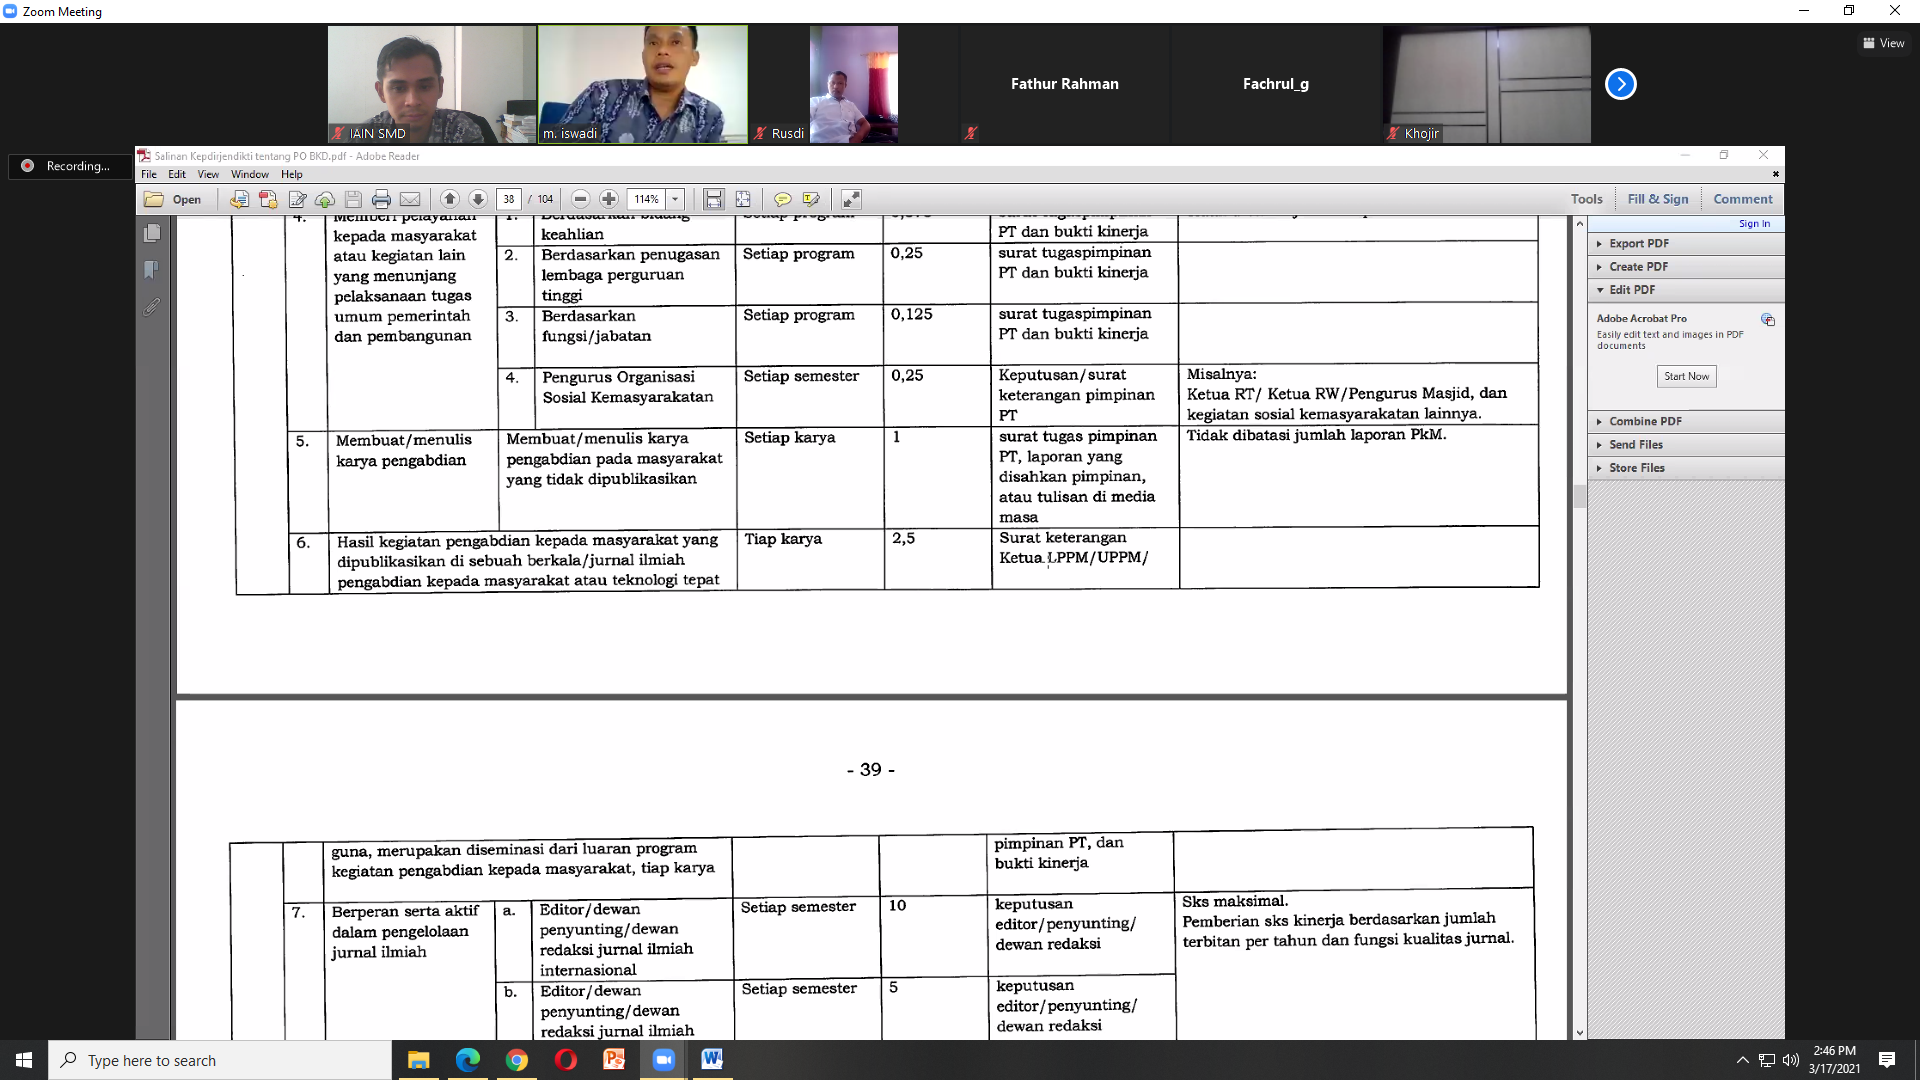
Task: Open the View menu in Adobe Reader
Action: point(208,174)
